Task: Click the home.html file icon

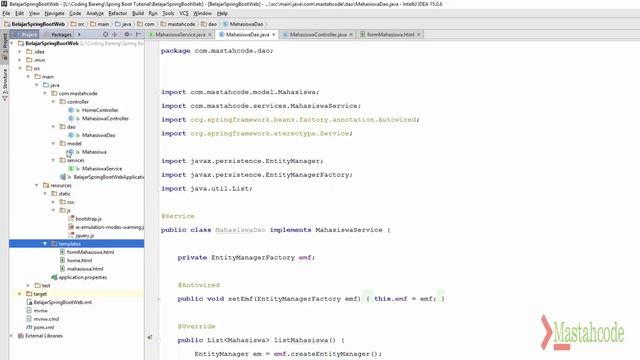Action: click(62, 260)
